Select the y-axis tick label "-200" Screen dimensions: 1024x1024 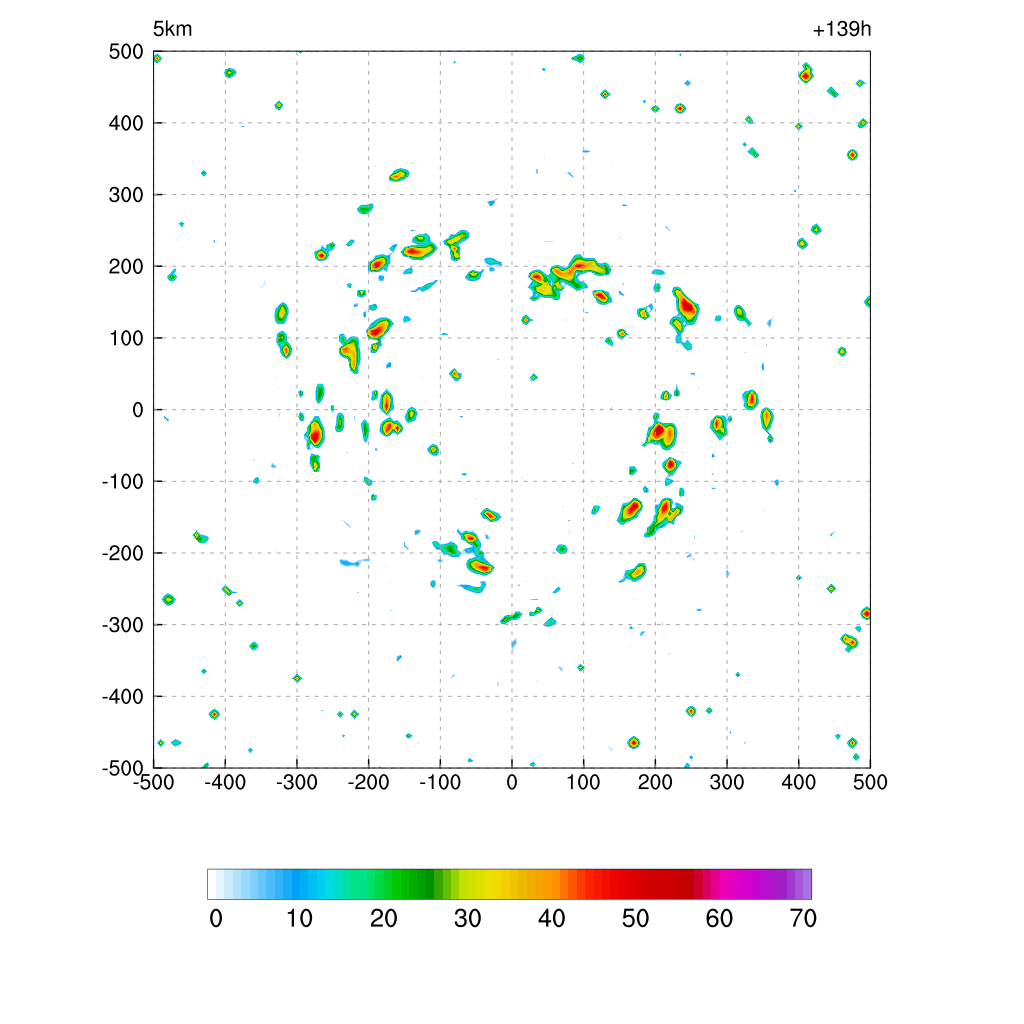point(123,553)
